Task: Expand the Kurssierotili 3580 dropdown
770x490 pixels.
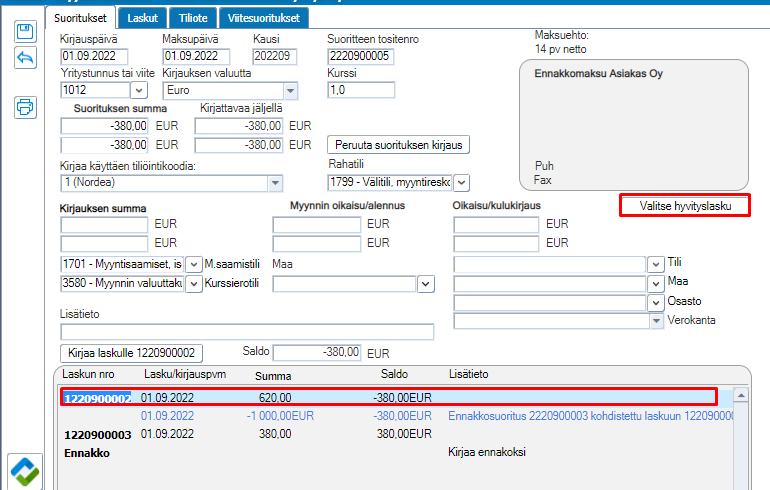Action: click(194, 284)
